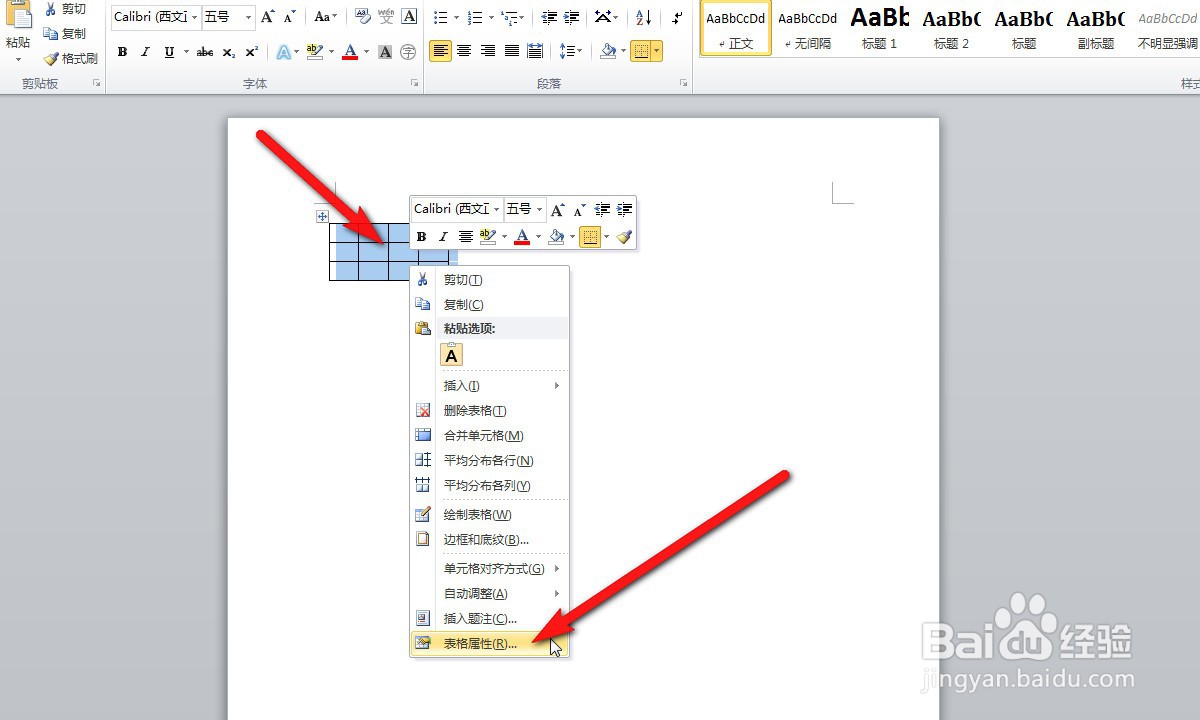Viewport: 1200px width, 720px height.
Task: Apply 标题 1 style
Action: 880,28
